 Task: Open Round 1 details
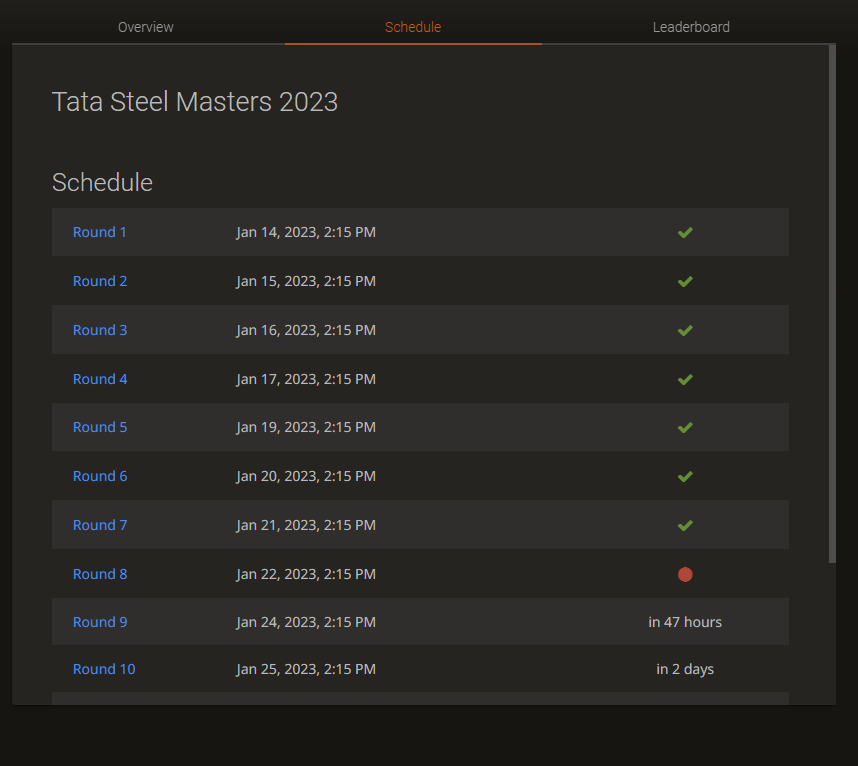(99, 232)
